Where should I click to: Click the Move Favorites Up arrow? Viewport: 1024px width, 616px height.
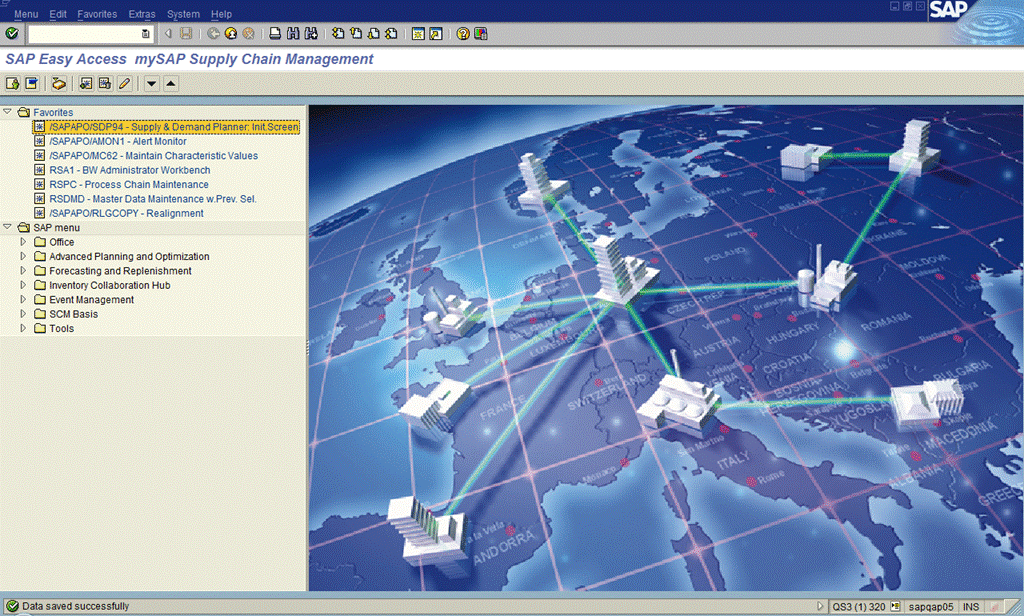pyautogui.click(x=170, y=84)
